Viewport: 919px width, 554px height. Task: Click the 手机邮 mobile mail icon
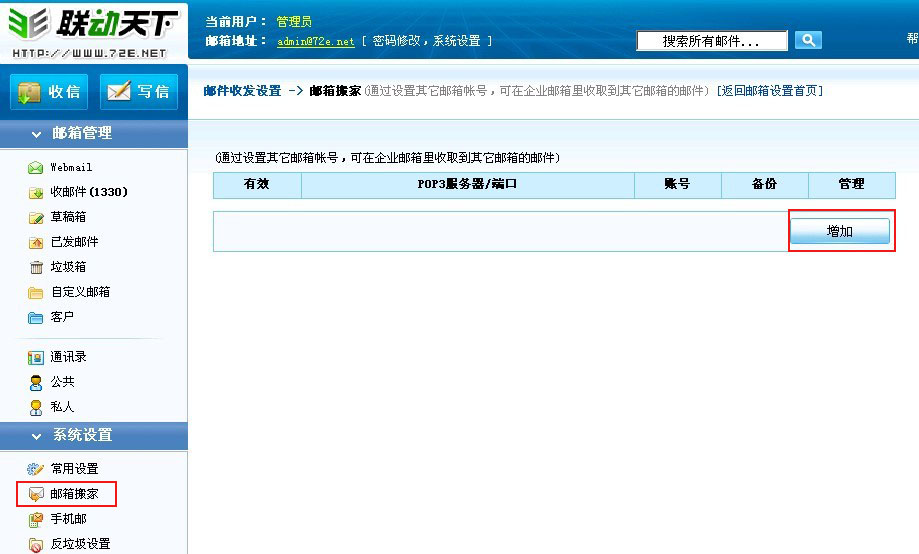tap(36, 519)
